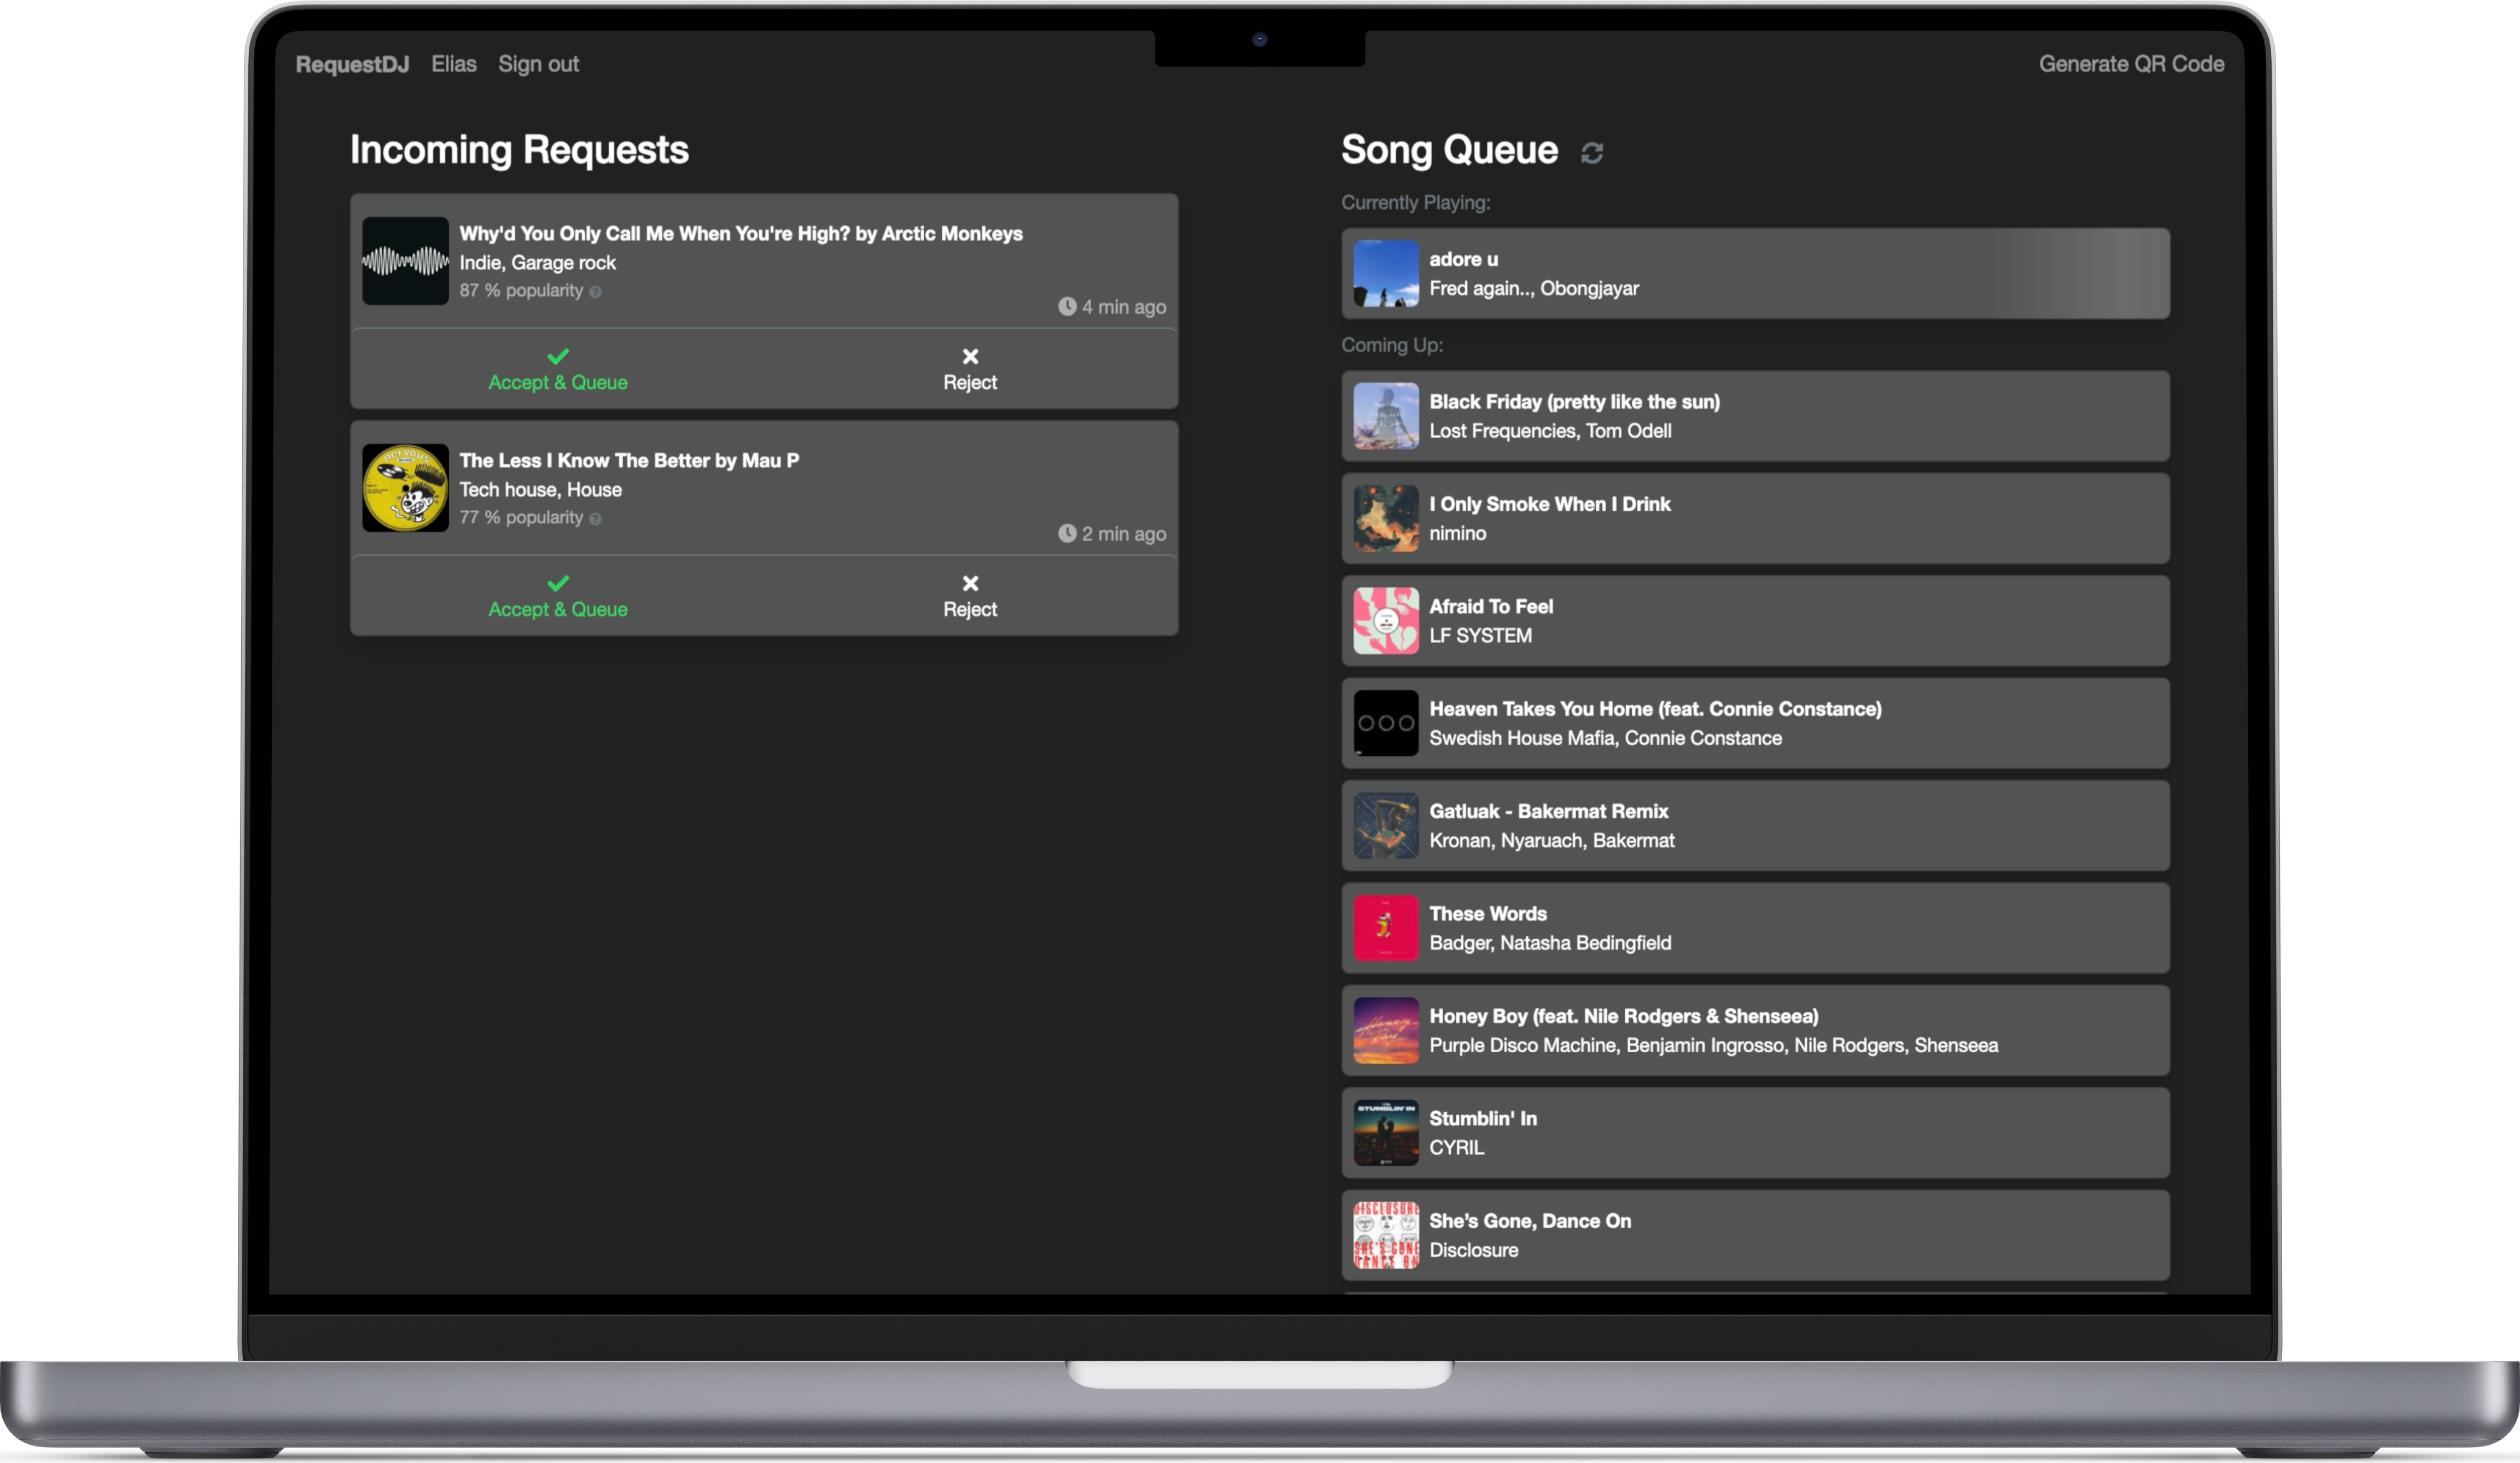Click the Indie, Garage rock genre text

coord(537,263)
